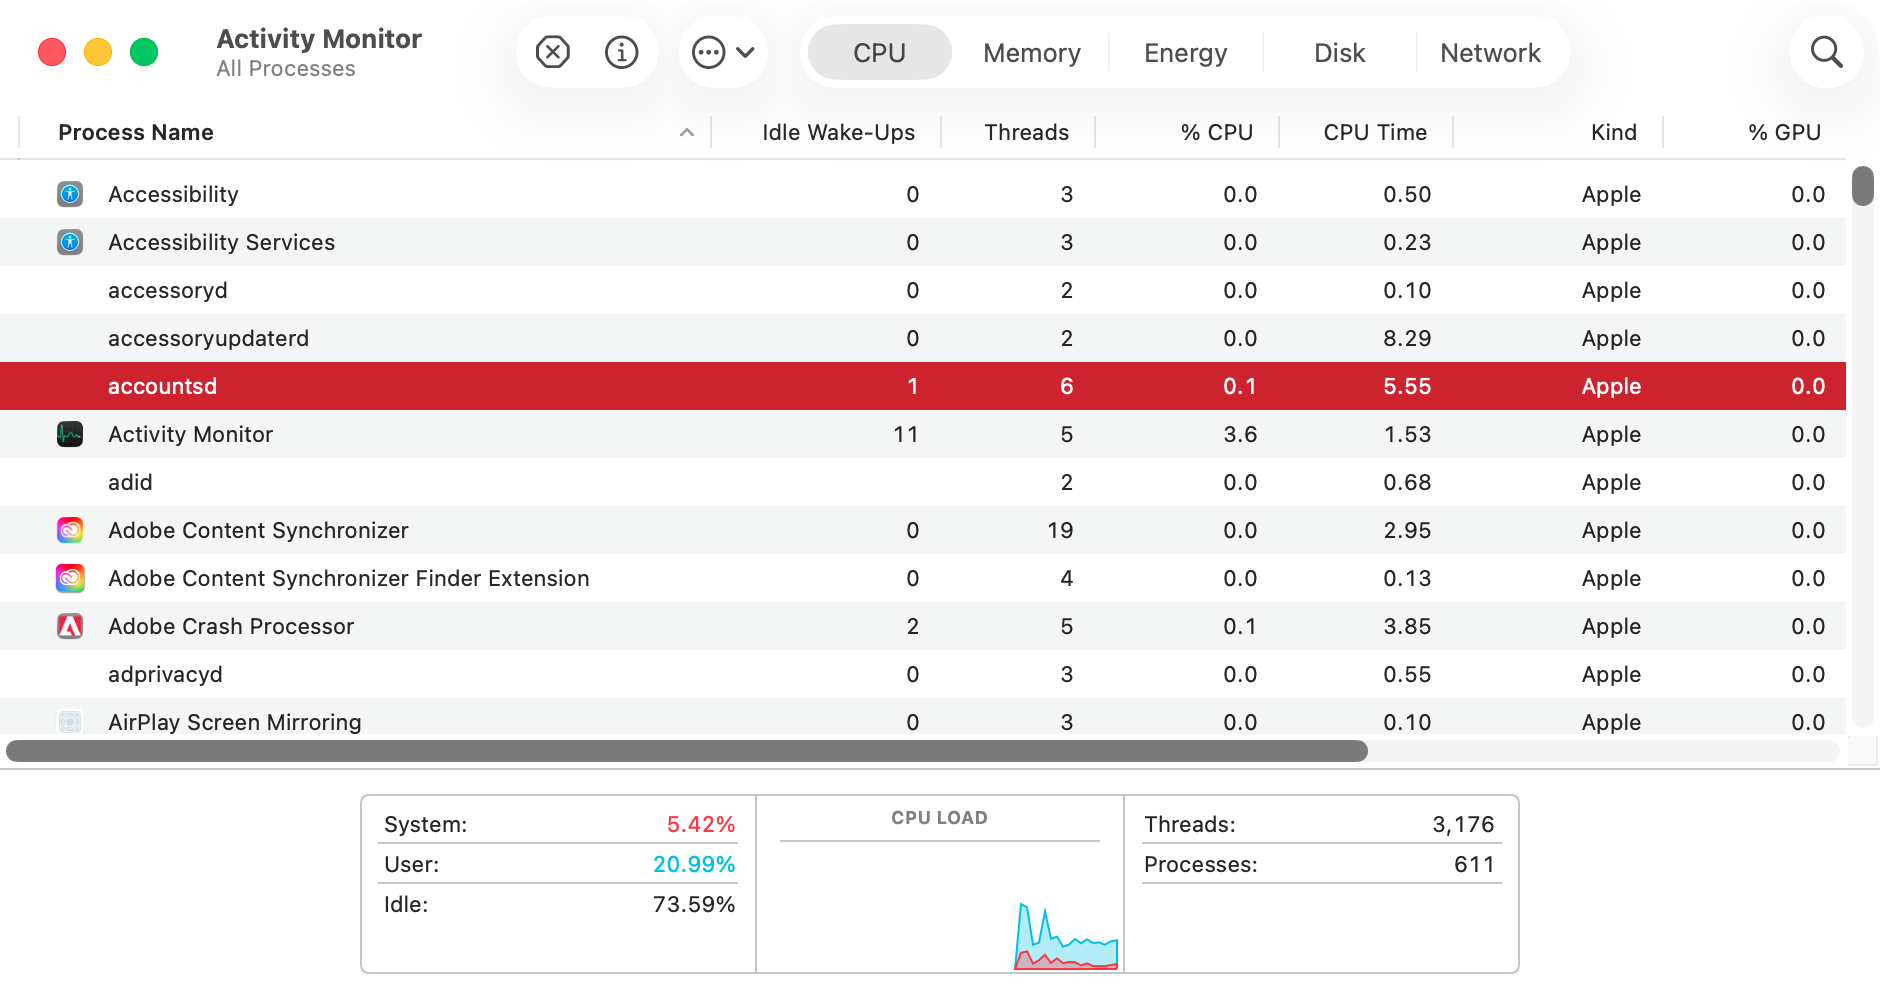Click CPU Time 8.29 of accessoryupdaterd
The image size is (1880, 1002).
[1407, 338]
